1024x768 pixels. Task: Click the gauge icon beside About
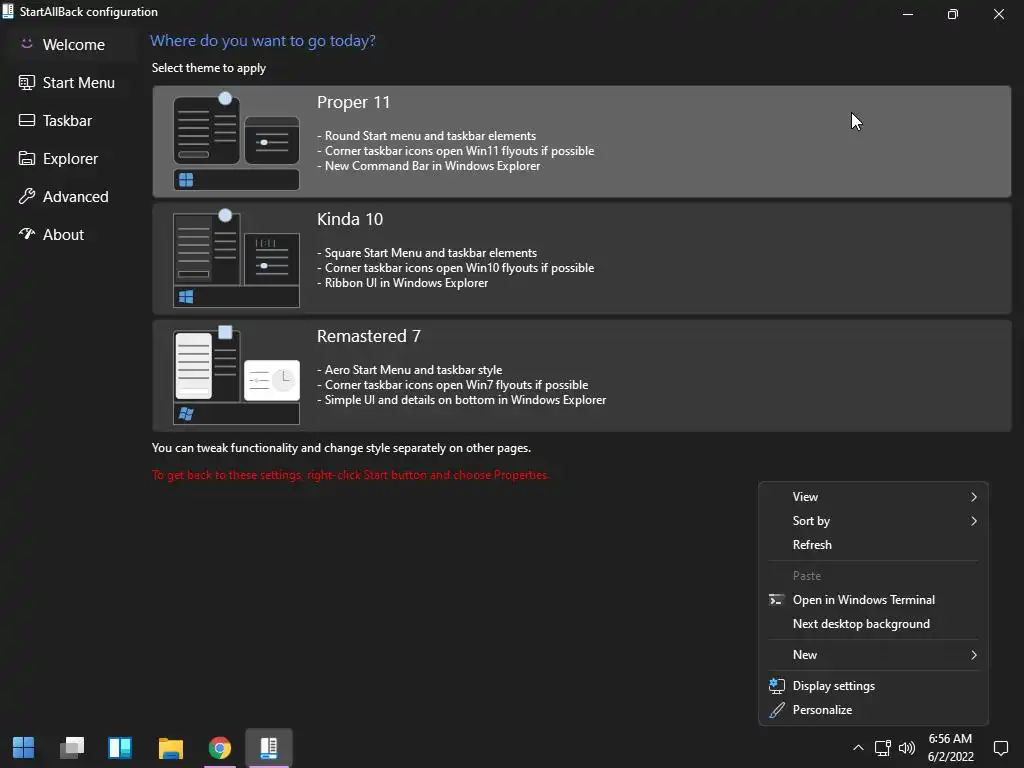tap(27, 233)
